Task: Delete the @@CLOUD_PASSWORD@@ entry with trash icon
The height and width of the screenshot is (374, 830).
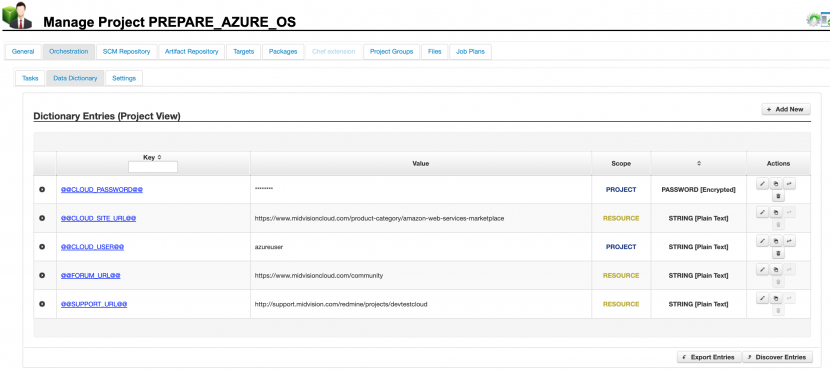Action: [778, 196]
